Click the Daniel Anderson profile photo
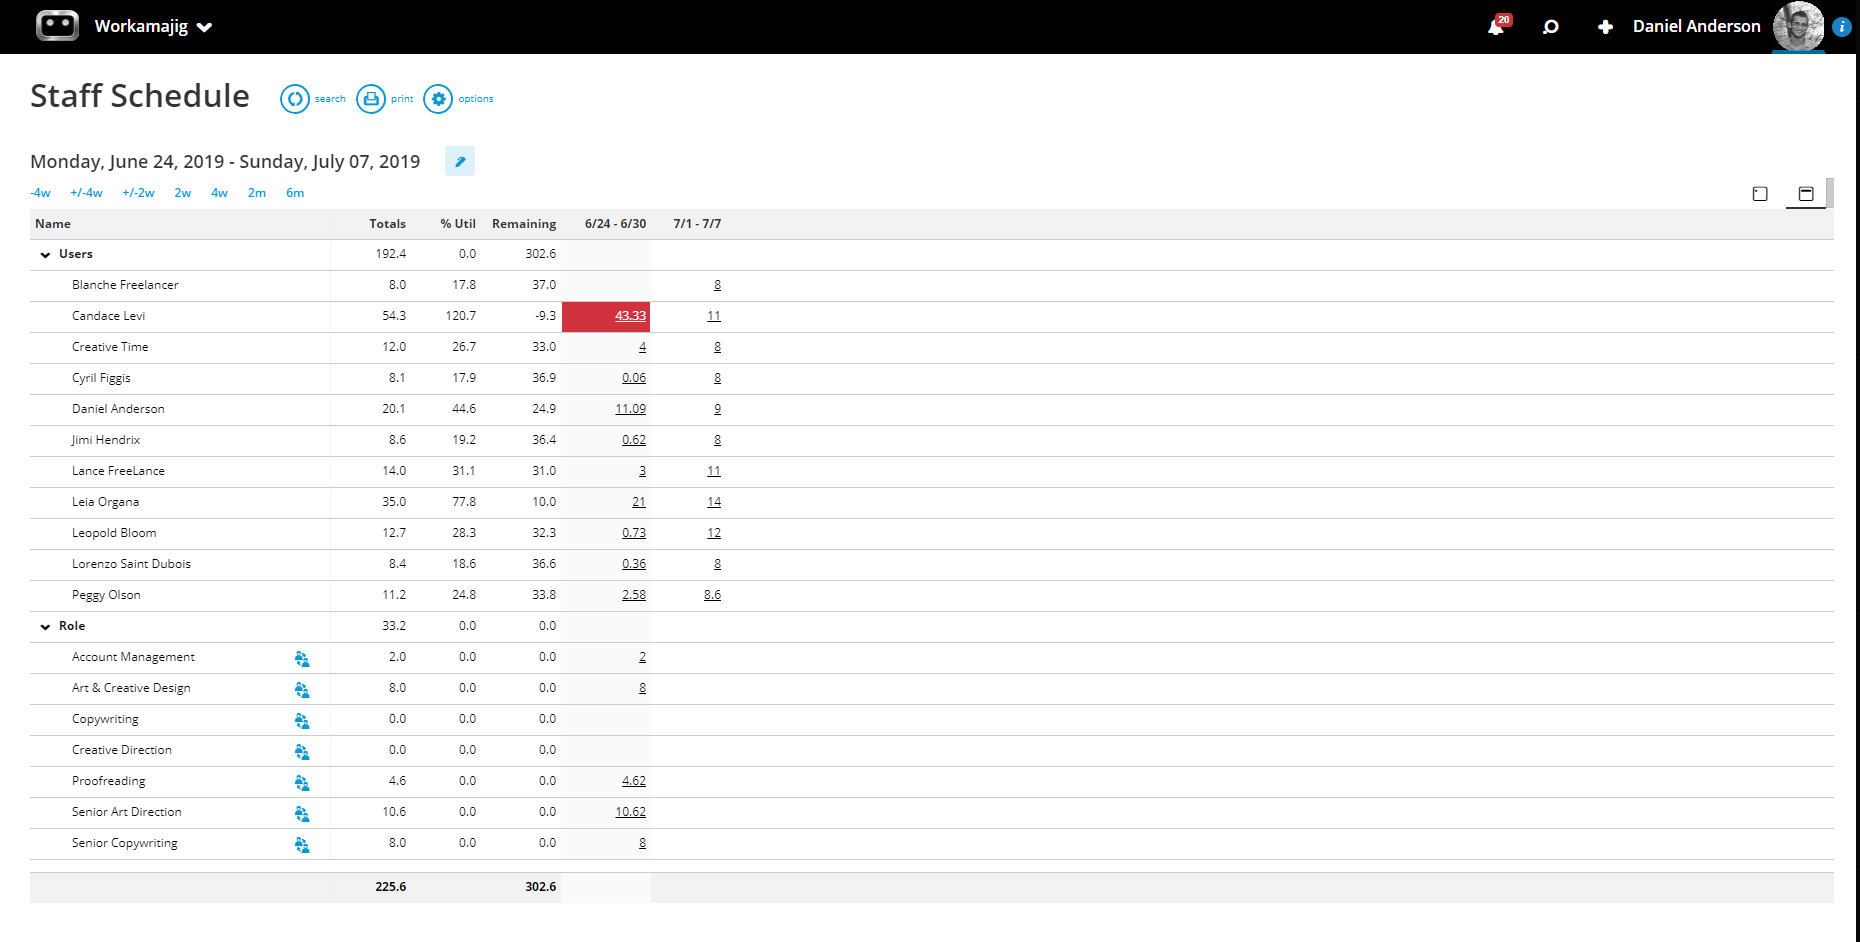Screen dimensions: 1860x942 (1798, 26)
